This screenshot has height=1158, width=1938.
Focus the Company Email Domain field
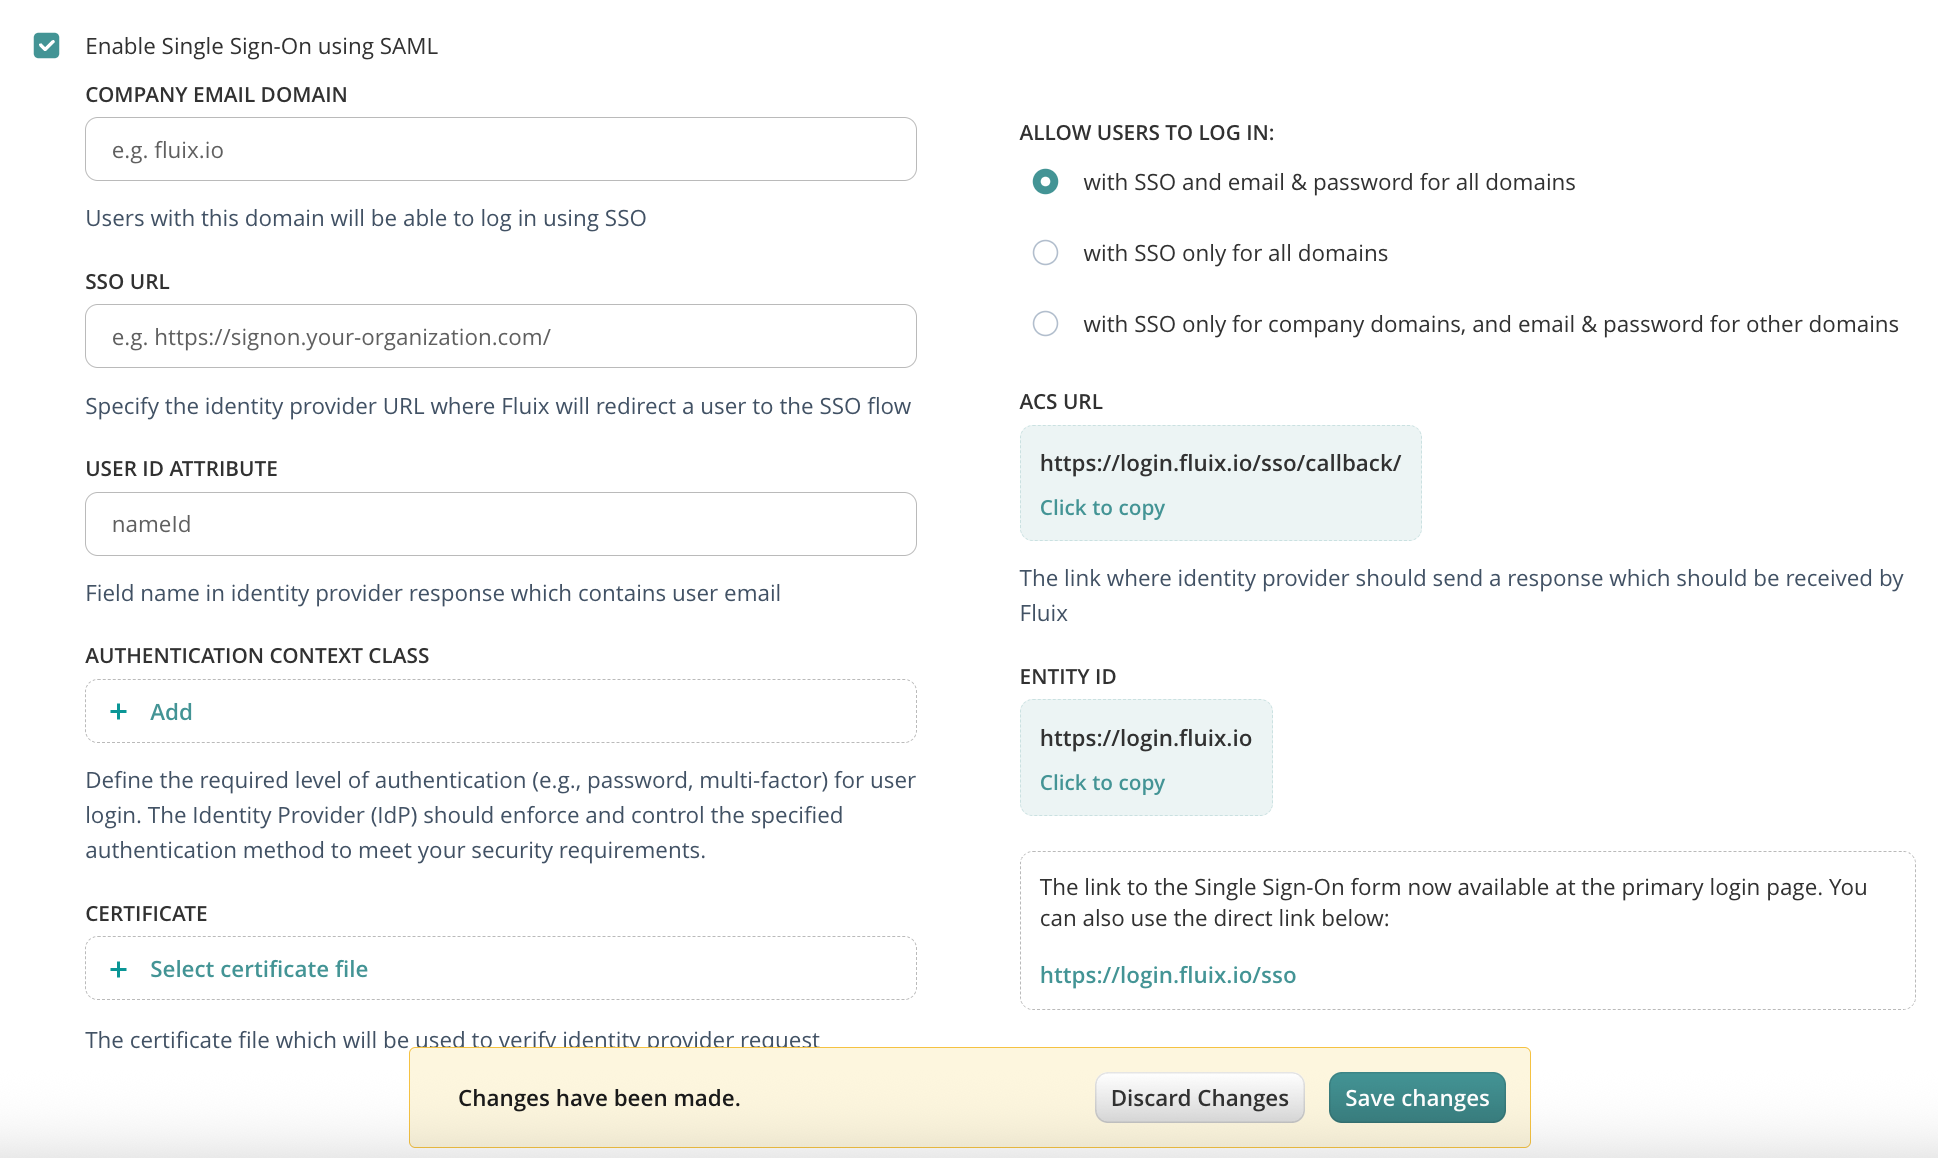point(500,150)
